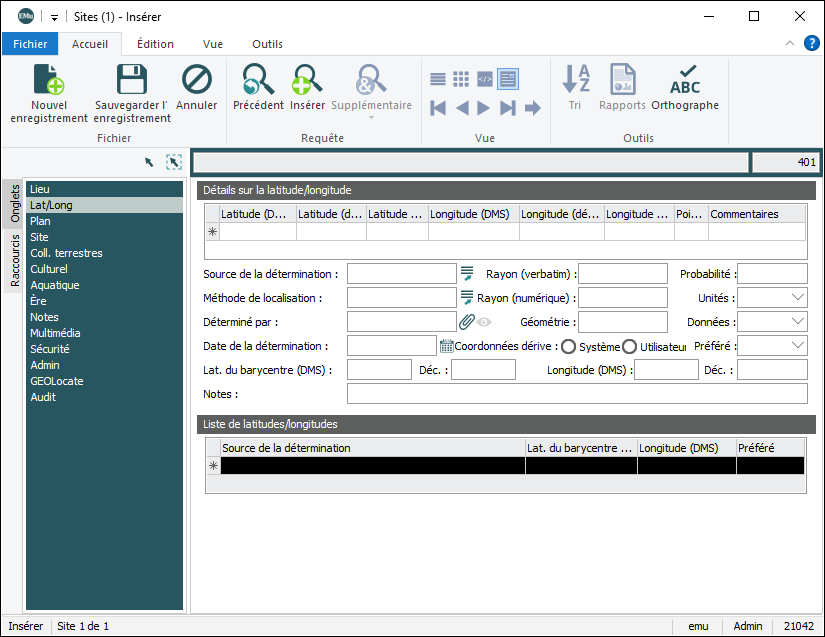Viewport: 825px width, 637px height.
Task: Open the Données dropdown list
Action: [x=797, y=322]
